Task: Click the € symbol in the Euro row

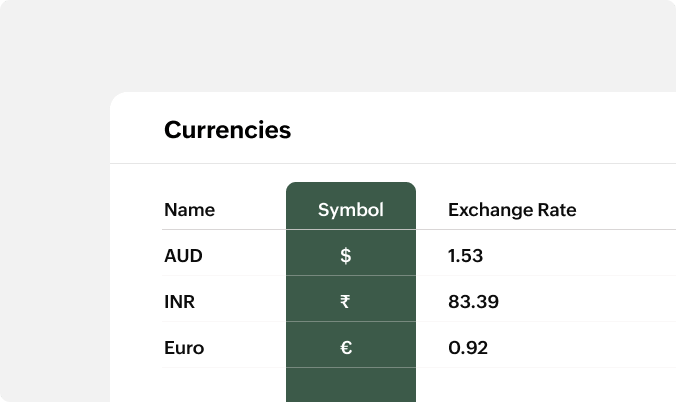Action: (346, 348)
